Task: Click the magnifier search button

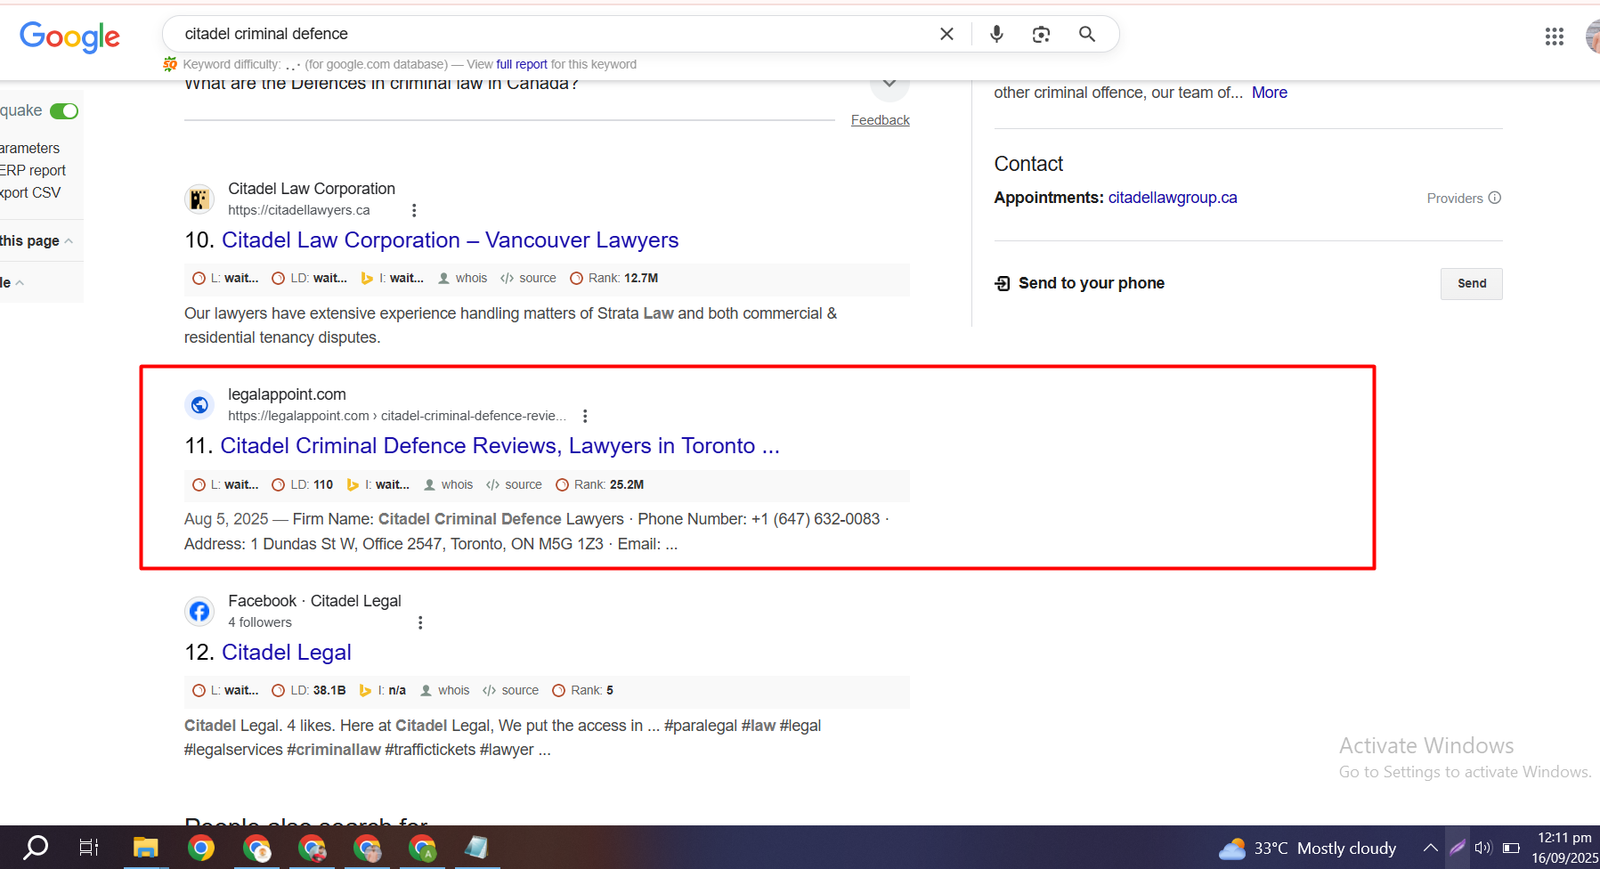Action: coord(1087,34)
